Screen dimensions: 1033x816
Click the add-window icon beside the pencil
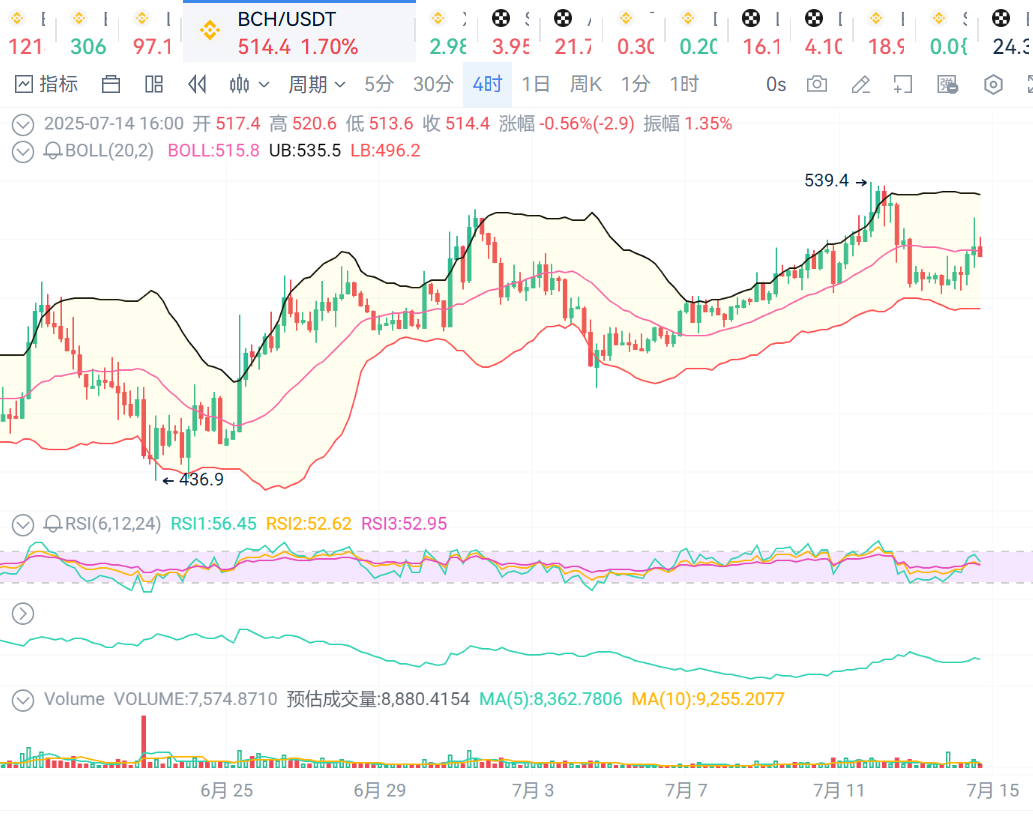(903, 84)
